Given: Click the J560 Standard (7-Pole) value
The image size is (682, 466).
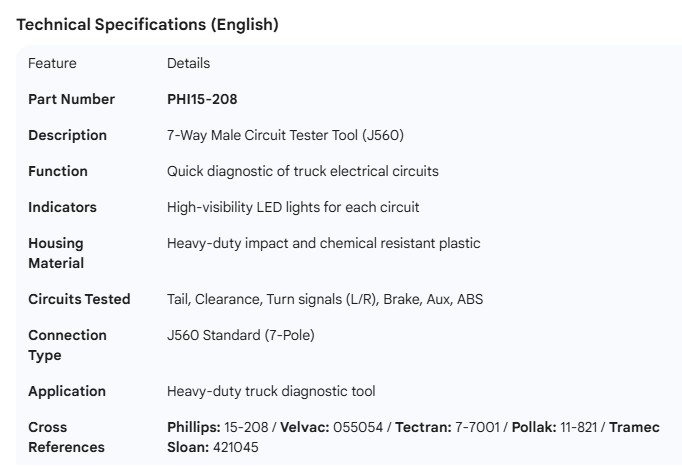Looking at the screenshot, I should pyautogui.click(x=240, y=335).
